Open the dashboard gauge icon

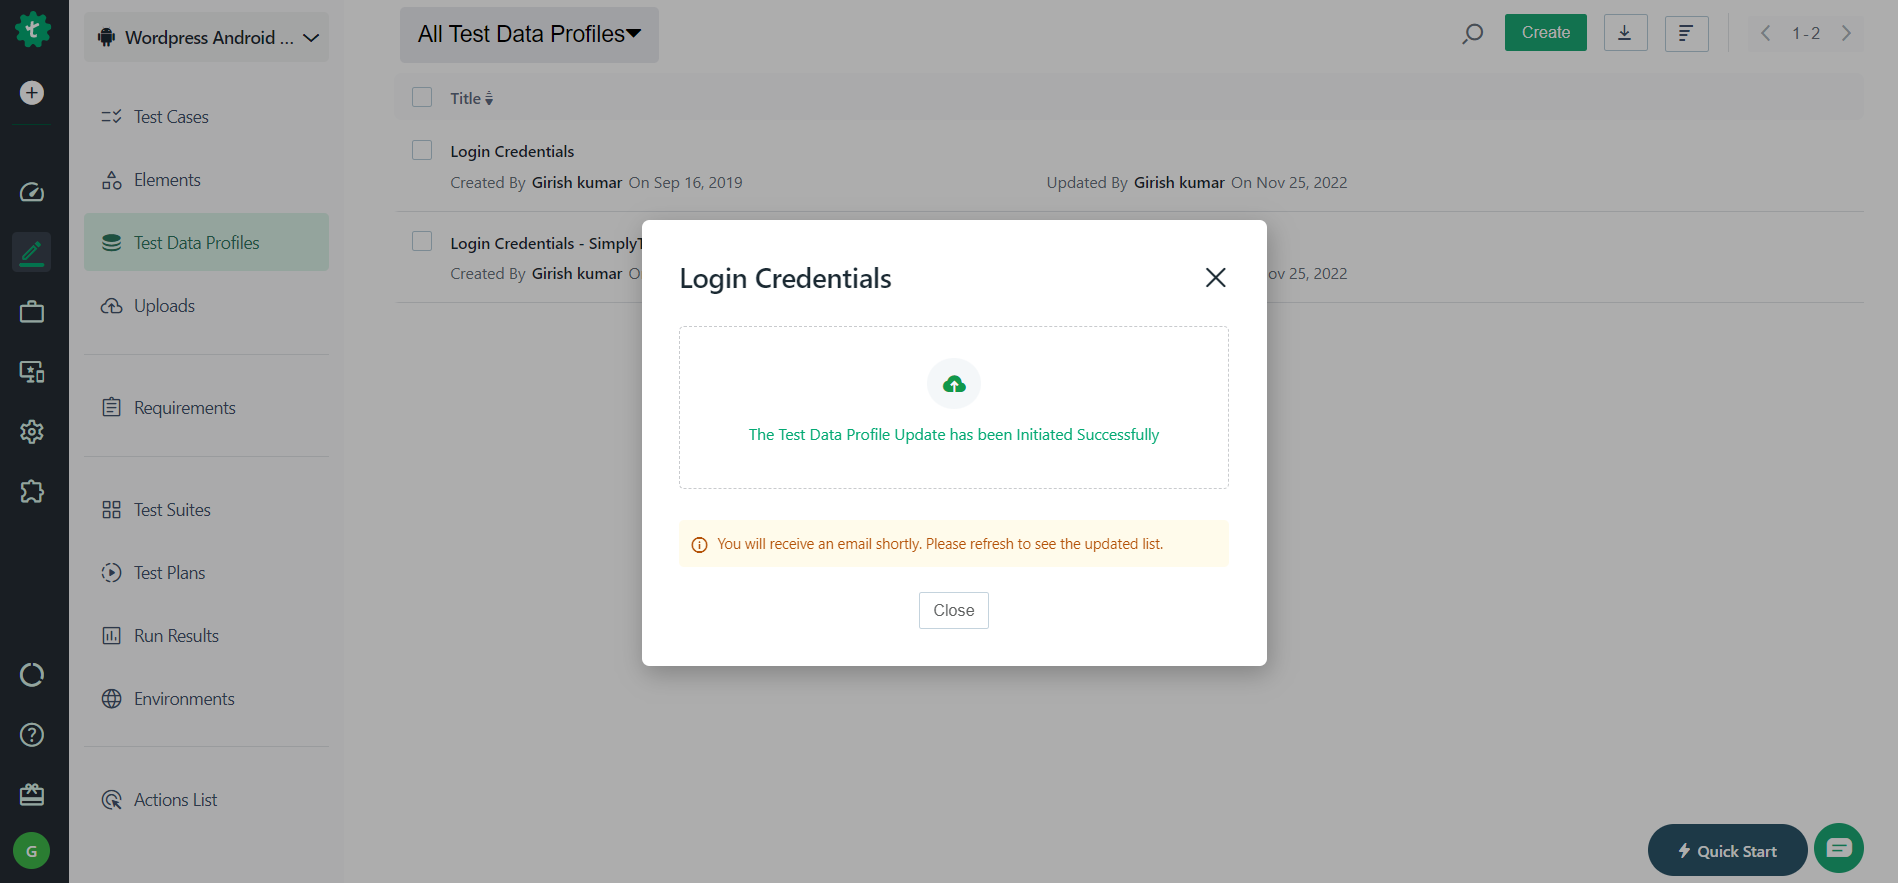(x=32, y=192)
